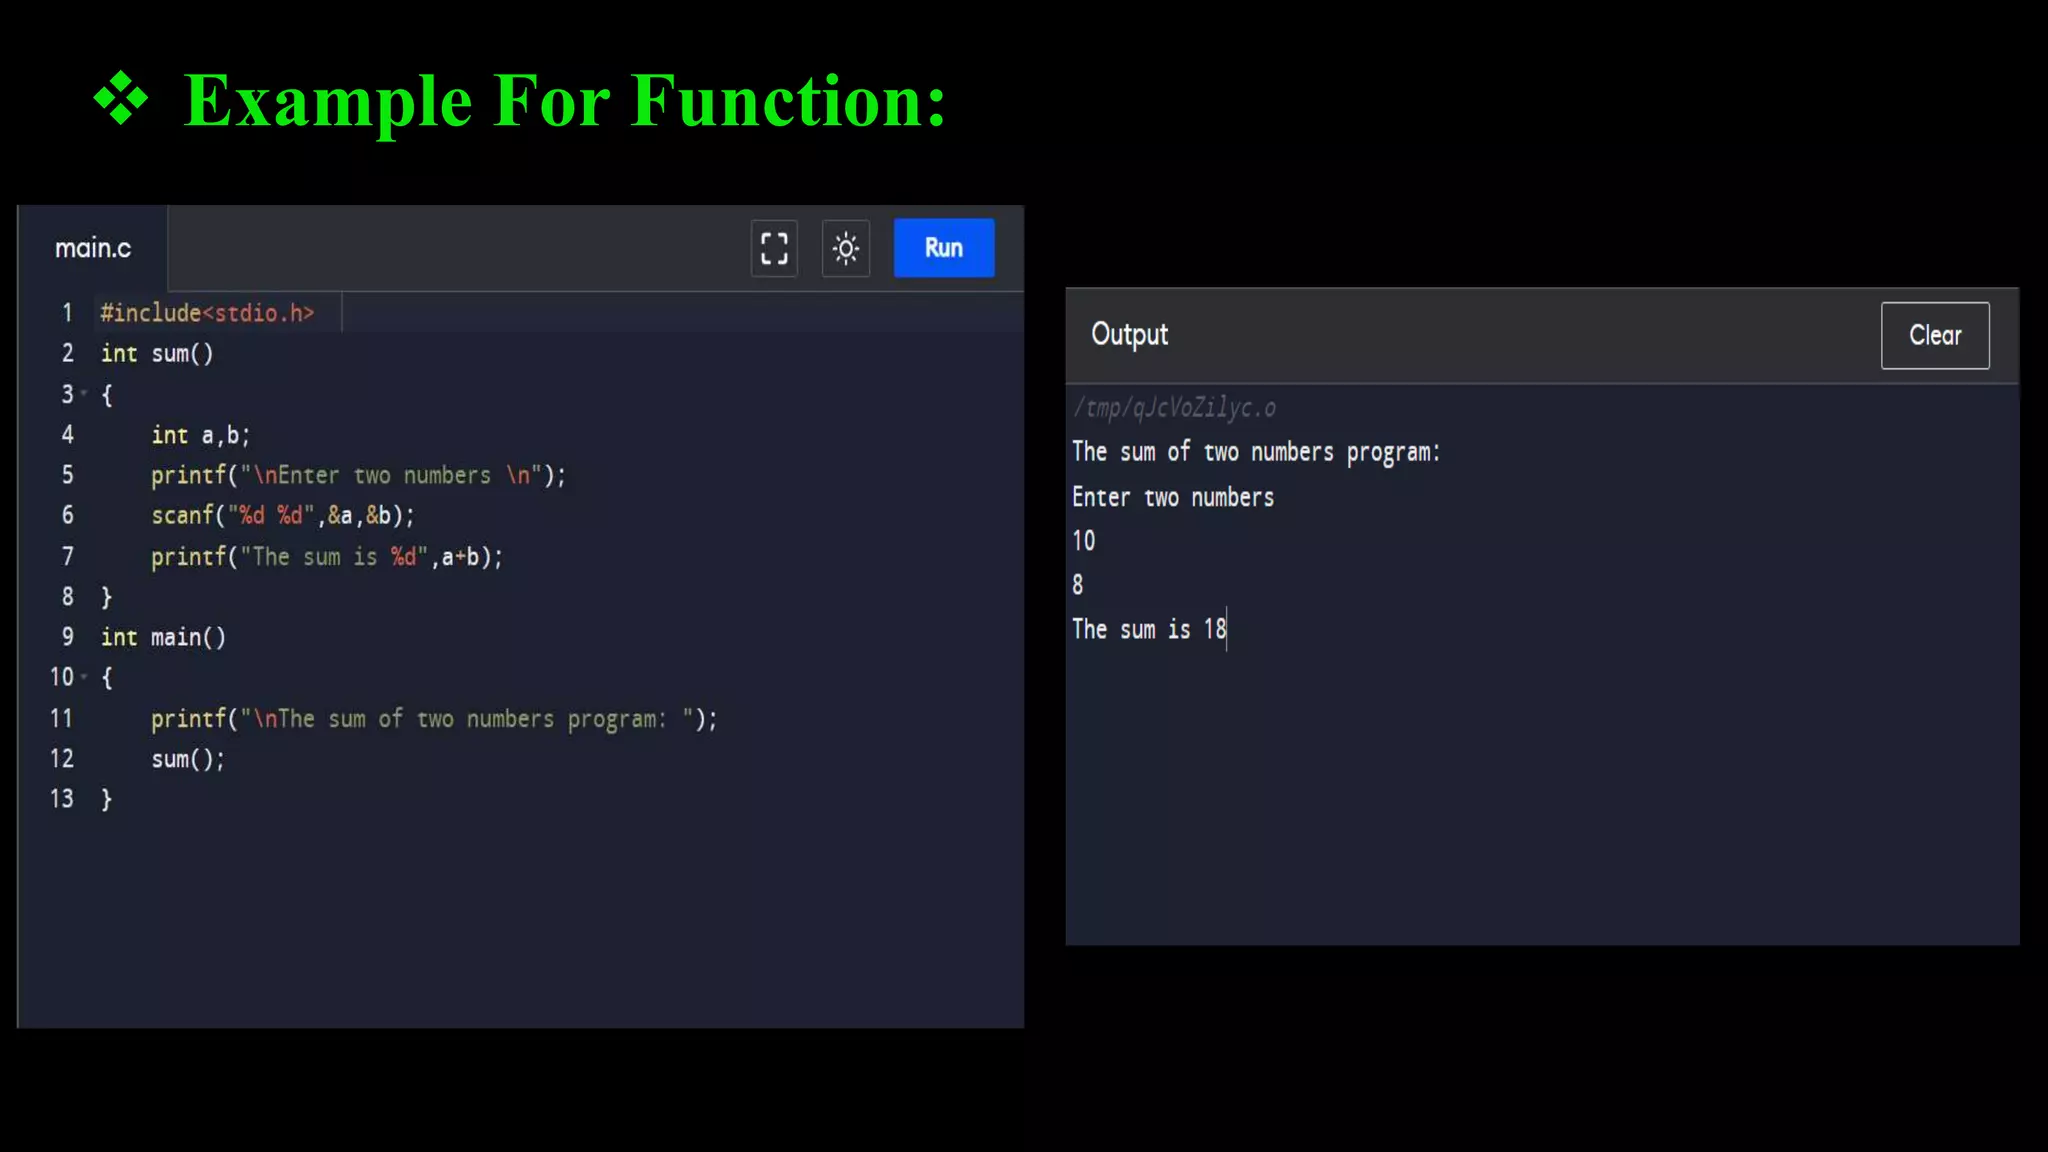The width and height of the screenshot is (2048, 1152).
Task: Click the 'Example For Function:' slide title
Action: point(565,101)
